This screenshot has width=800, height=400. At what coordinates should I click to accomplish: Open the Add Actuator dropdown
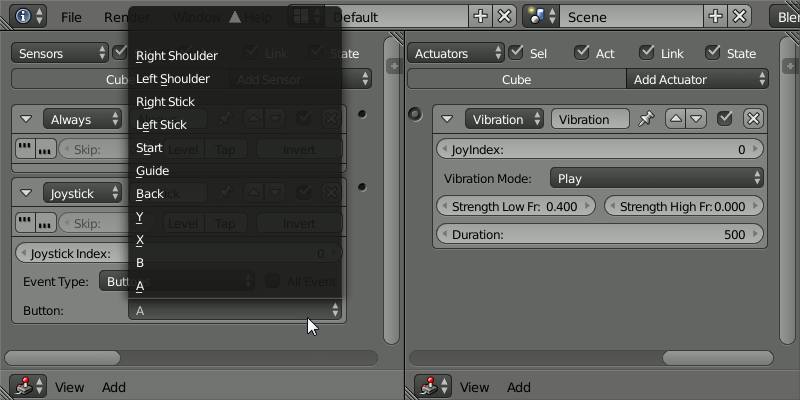point(697,79)
